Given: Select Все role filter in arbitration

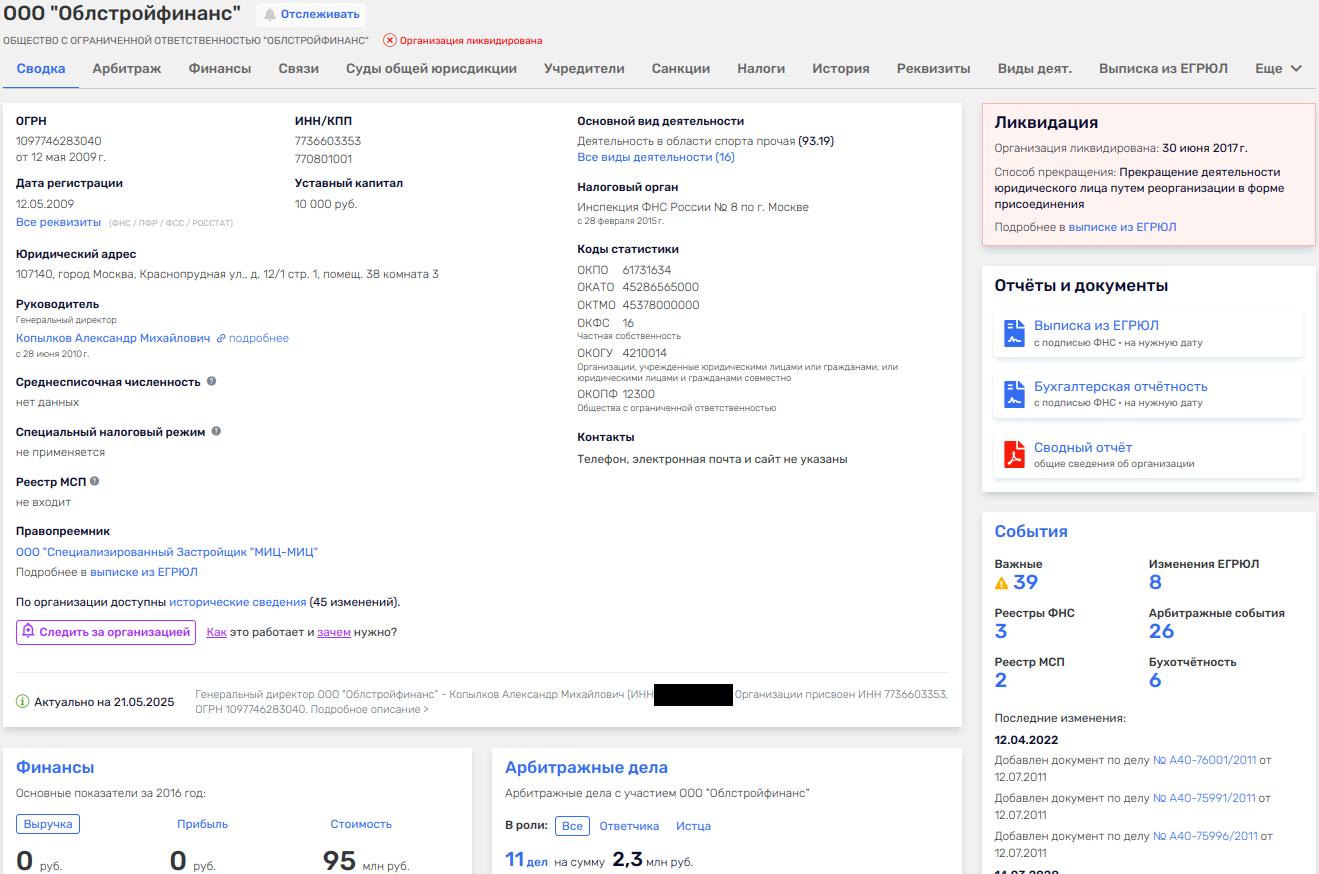Looking at the screenshot, I should click(572, 826).
